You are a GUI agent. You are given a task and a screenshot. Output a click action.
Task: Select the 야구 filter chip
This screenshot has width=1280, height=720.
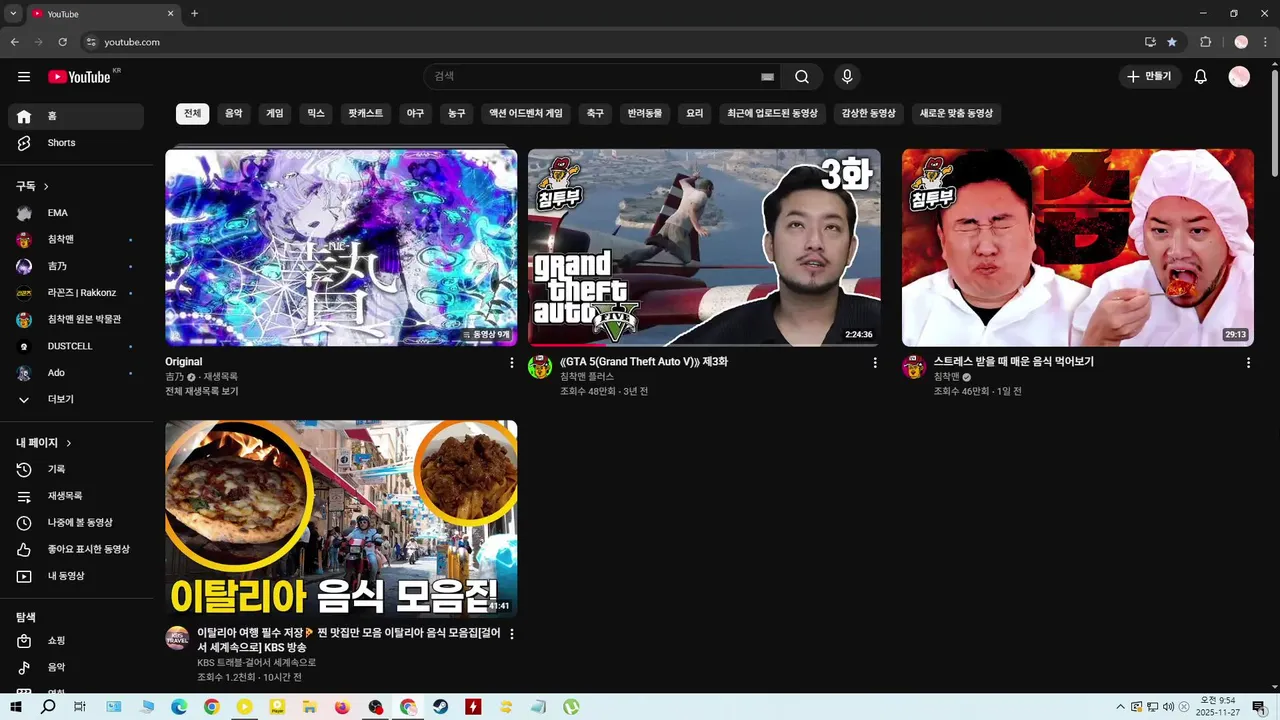point(415,114)
